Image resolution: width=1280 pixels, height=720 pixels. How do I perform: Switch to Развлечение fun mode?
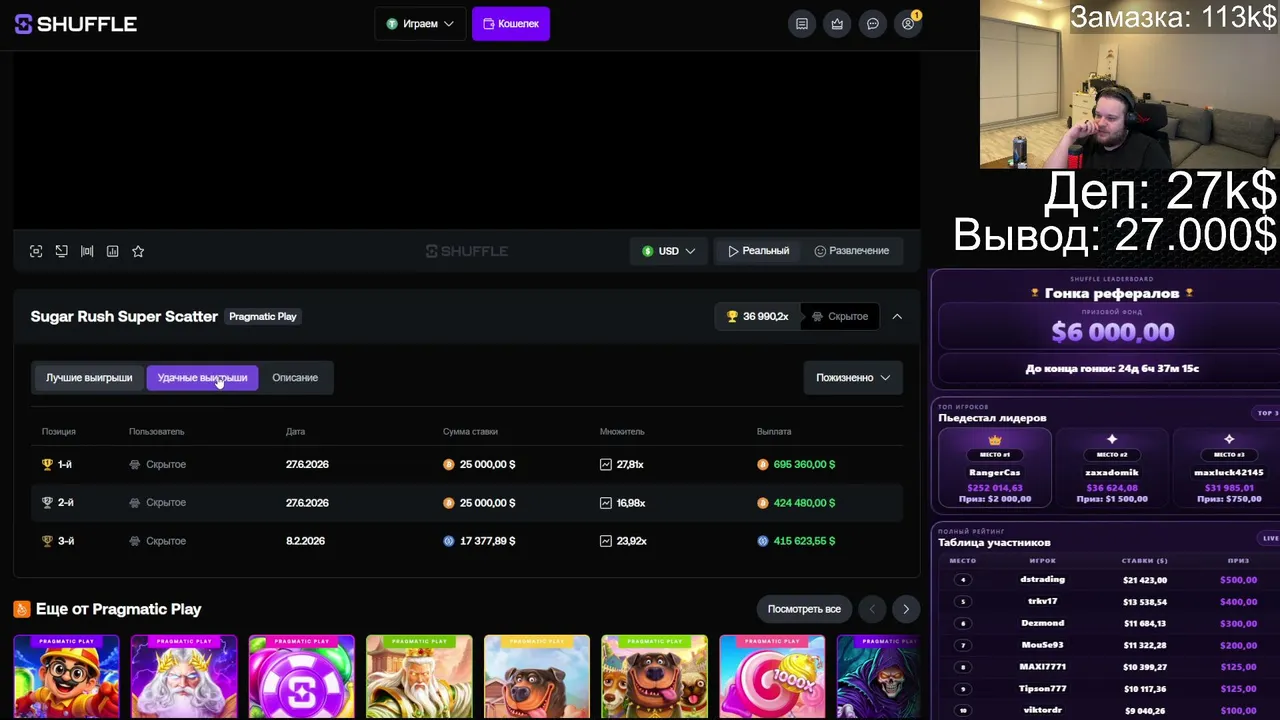[852, 251]
